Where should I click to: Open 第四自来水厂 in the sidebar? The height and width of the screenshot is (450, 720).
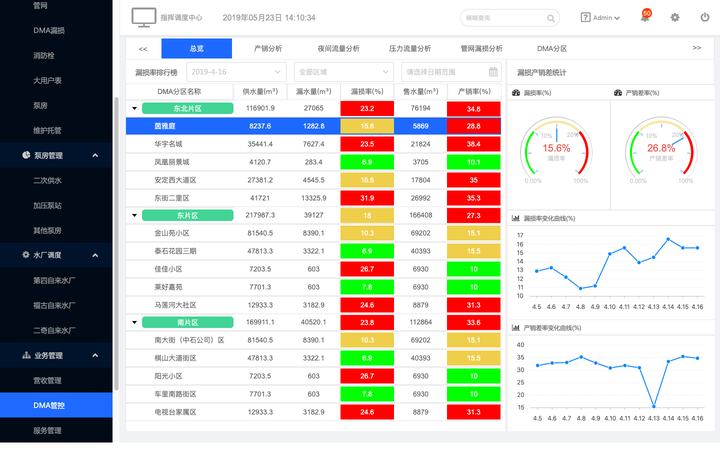tap(54, 280)
